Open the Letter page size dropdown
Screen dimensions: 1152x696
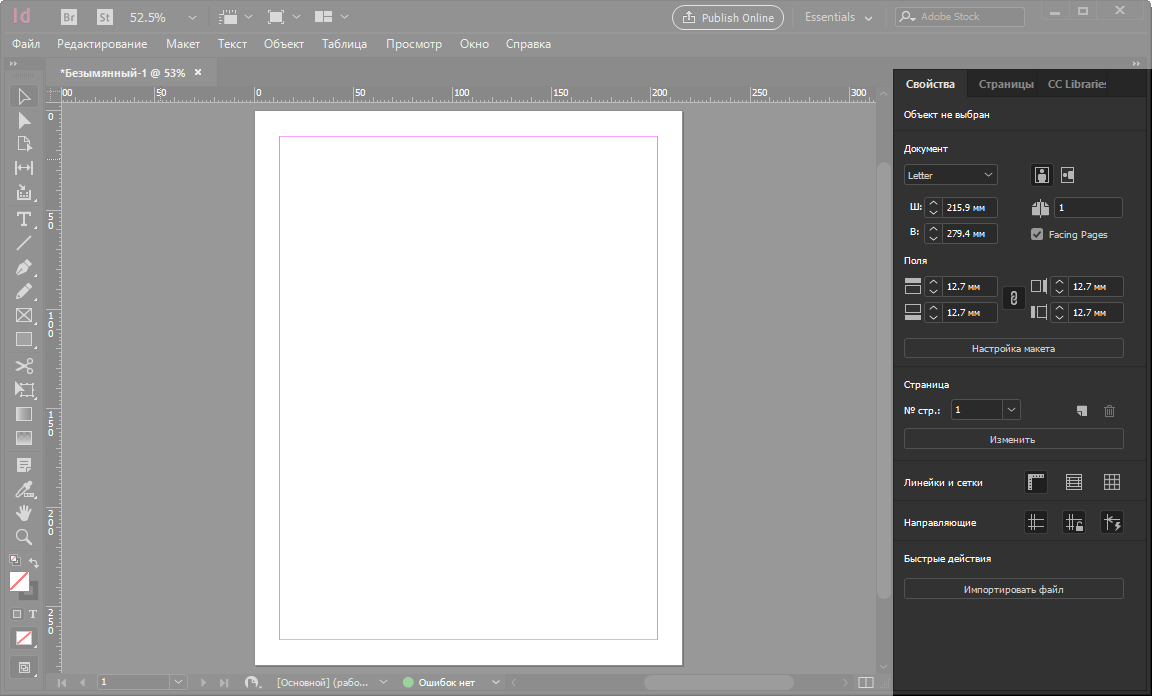coord(950,175)
